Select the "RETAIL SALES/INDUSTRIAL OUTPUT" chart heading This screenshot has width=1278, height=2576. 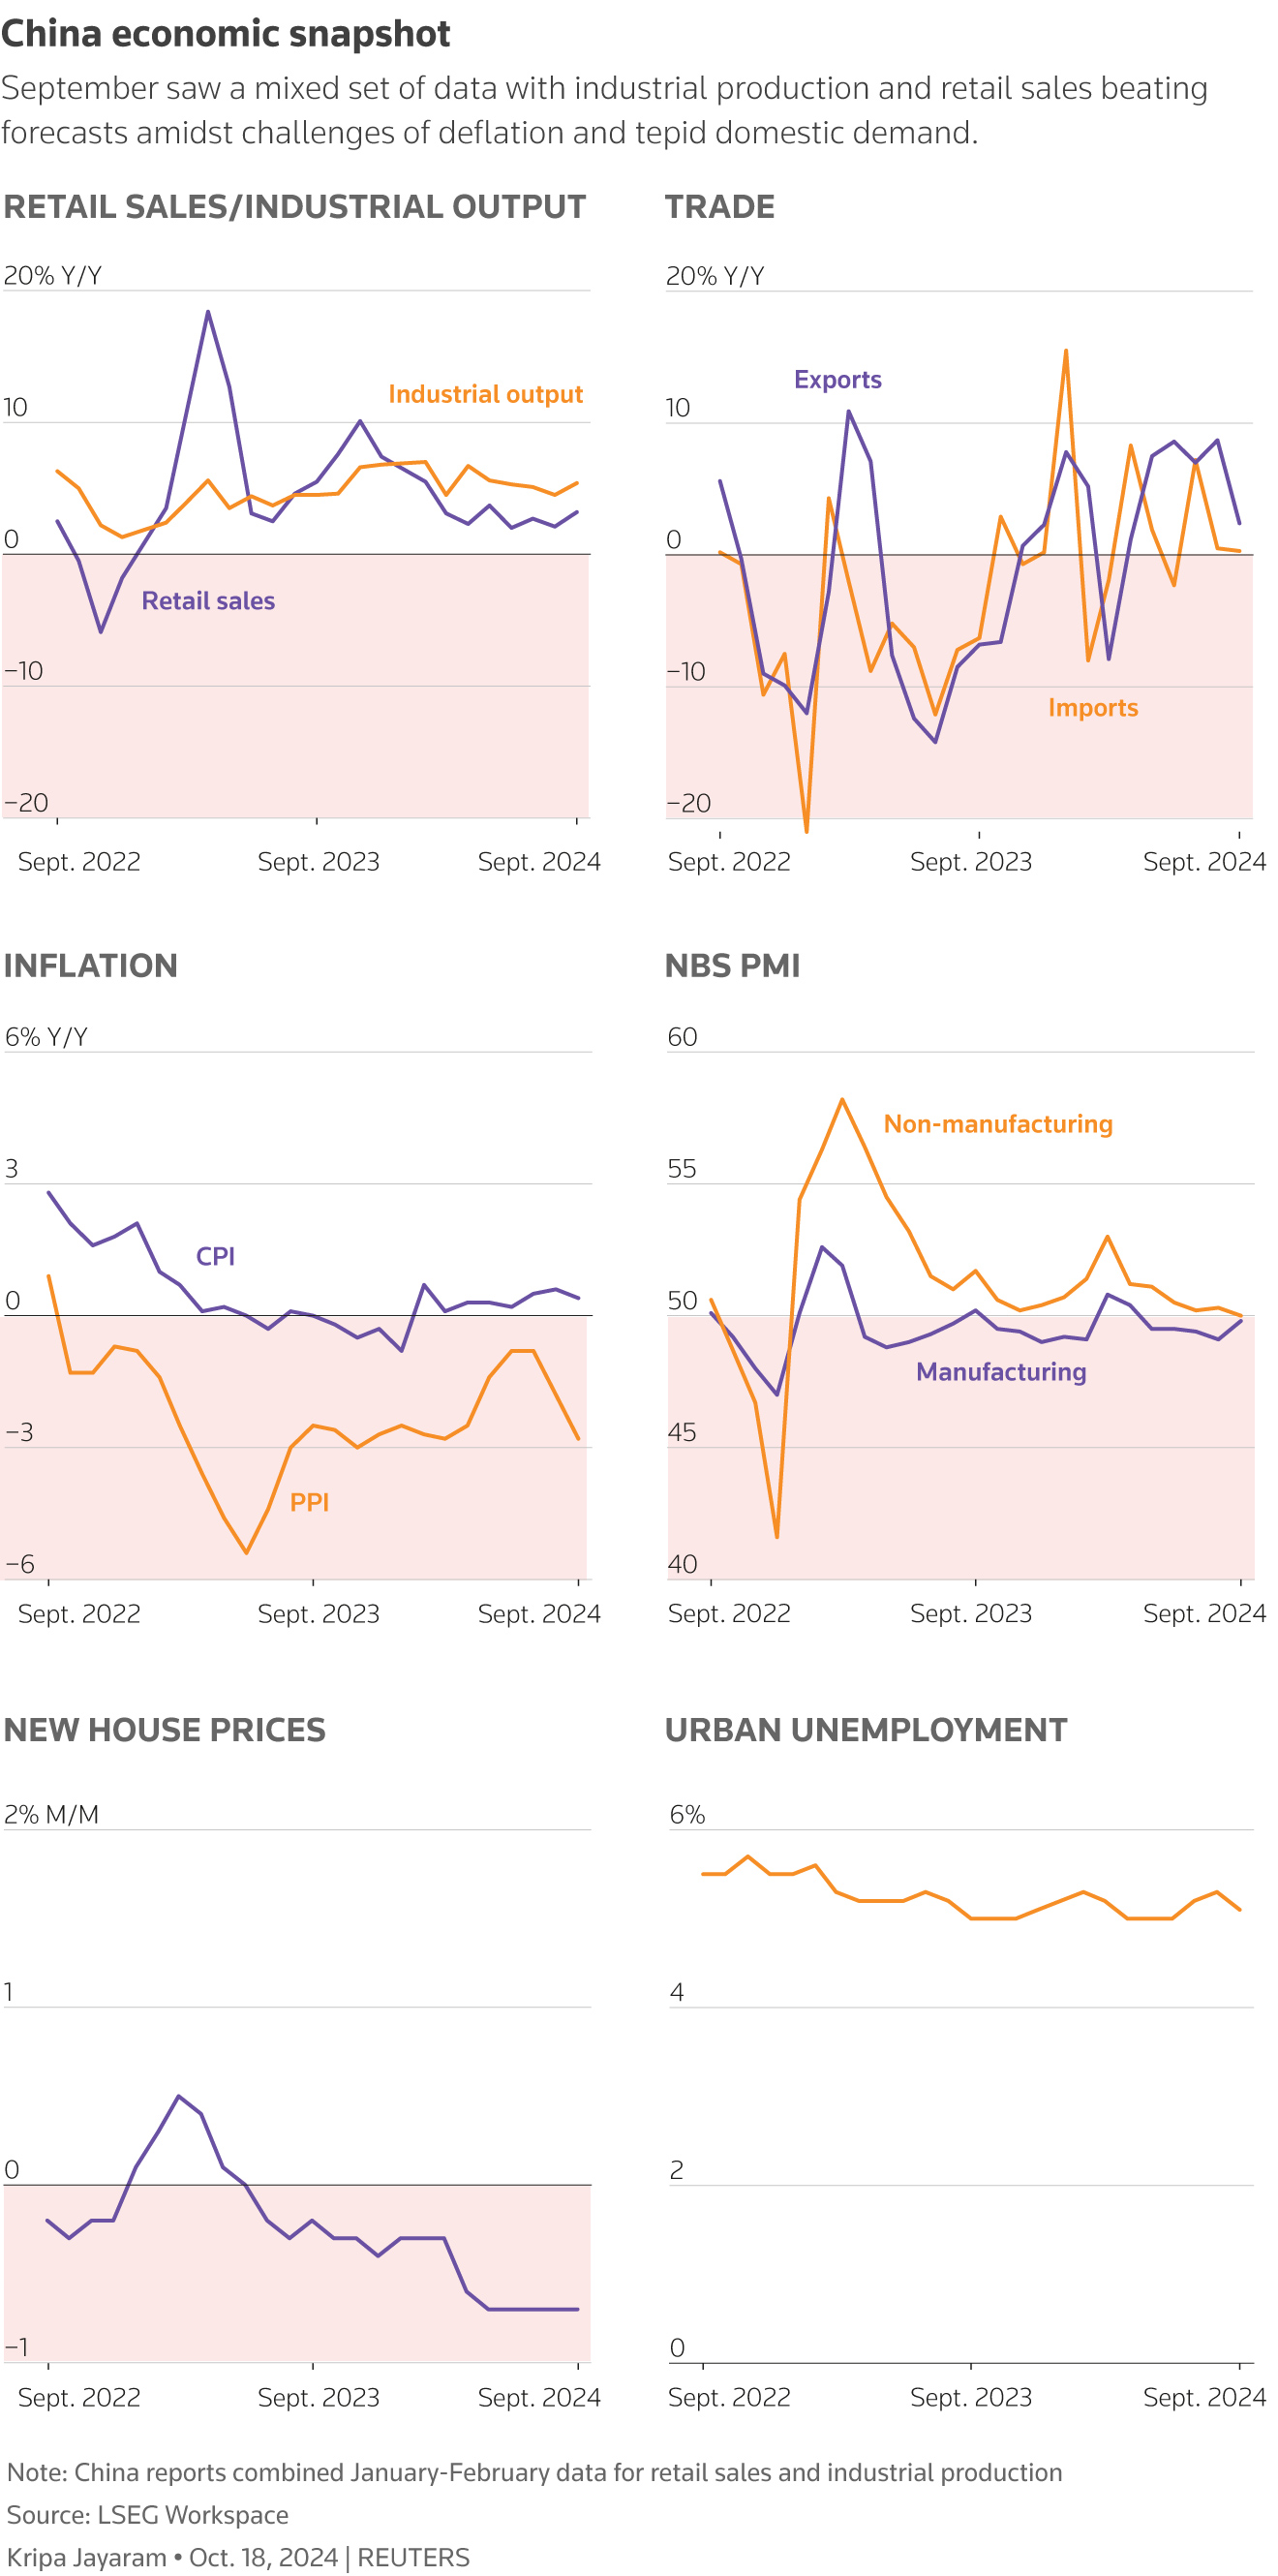tap(294, 207)
